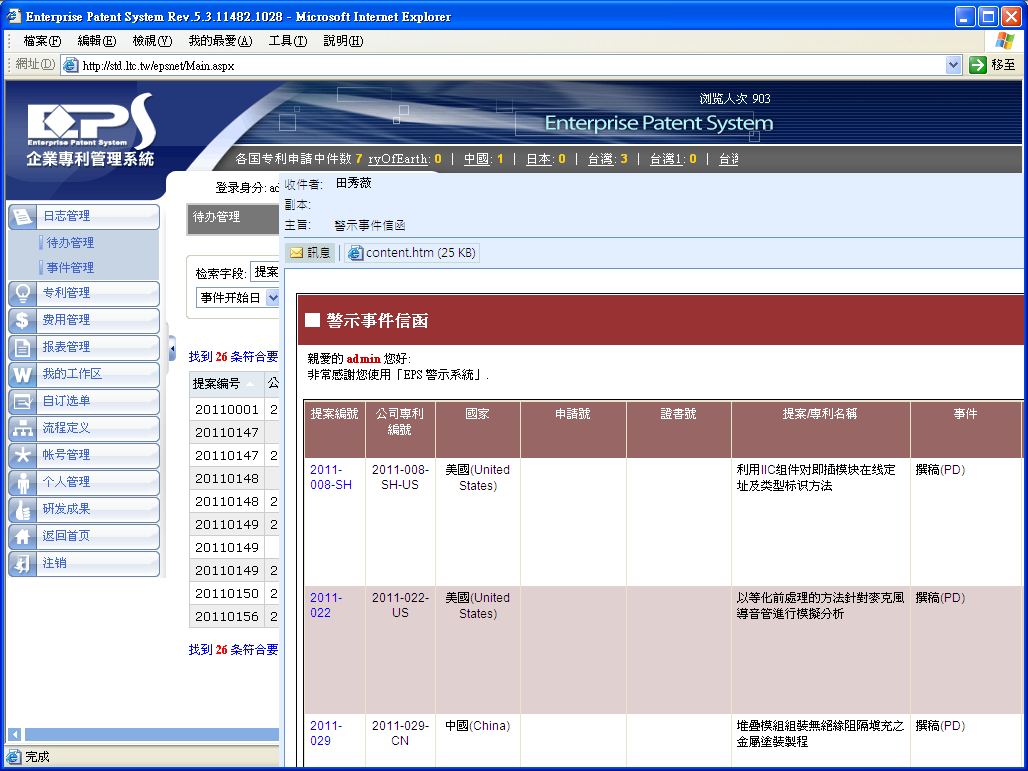Open the 报表管理 menu section
The height and width of the screenshot is (771, 1028).
84,347
